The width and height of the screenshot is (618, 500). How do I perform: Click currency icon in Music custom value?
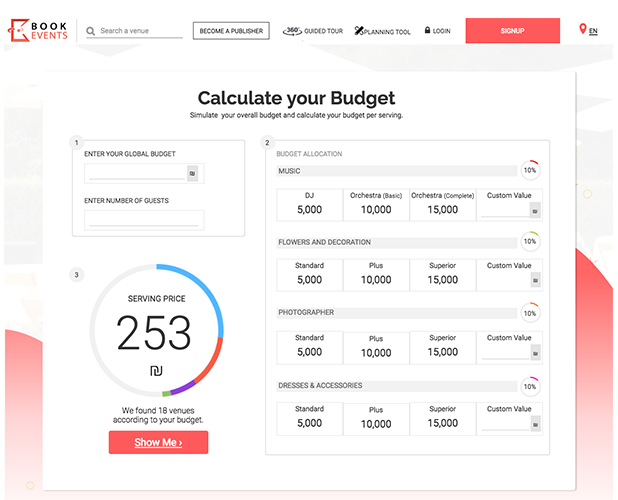click(x=535, y=211)
